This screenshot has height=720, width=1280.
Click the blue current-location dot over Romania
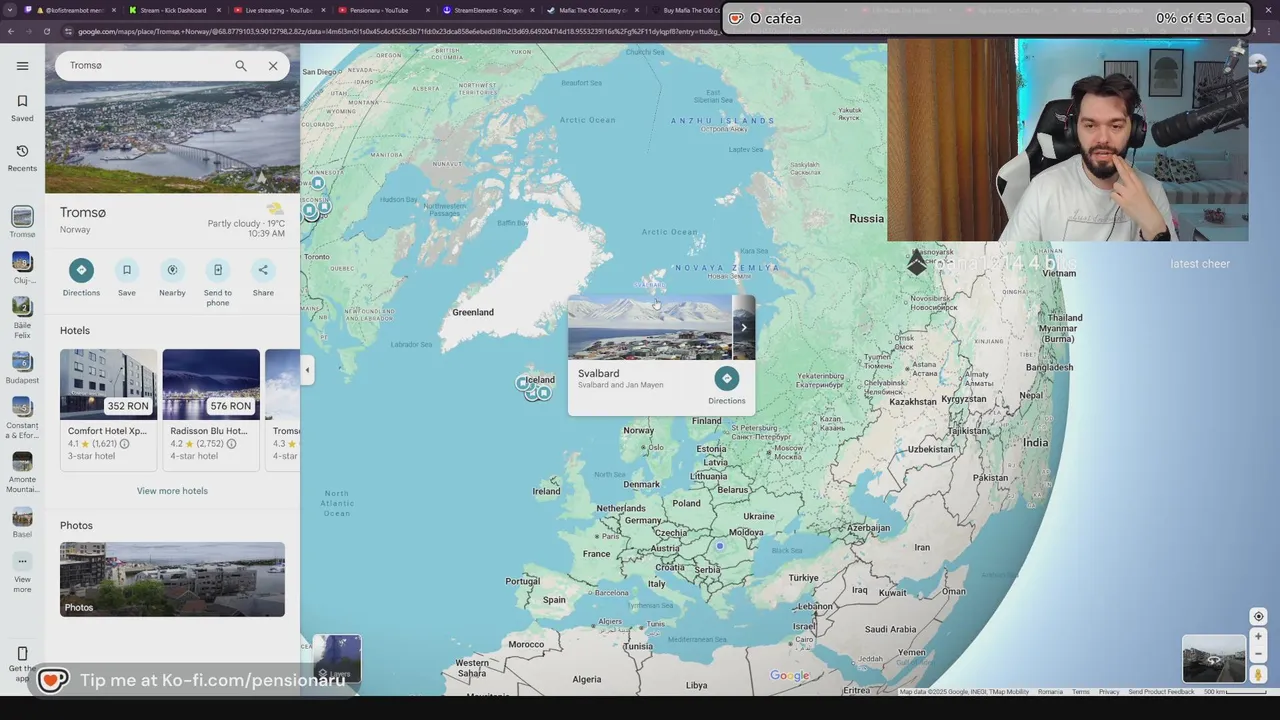click(x=719, y=546)
